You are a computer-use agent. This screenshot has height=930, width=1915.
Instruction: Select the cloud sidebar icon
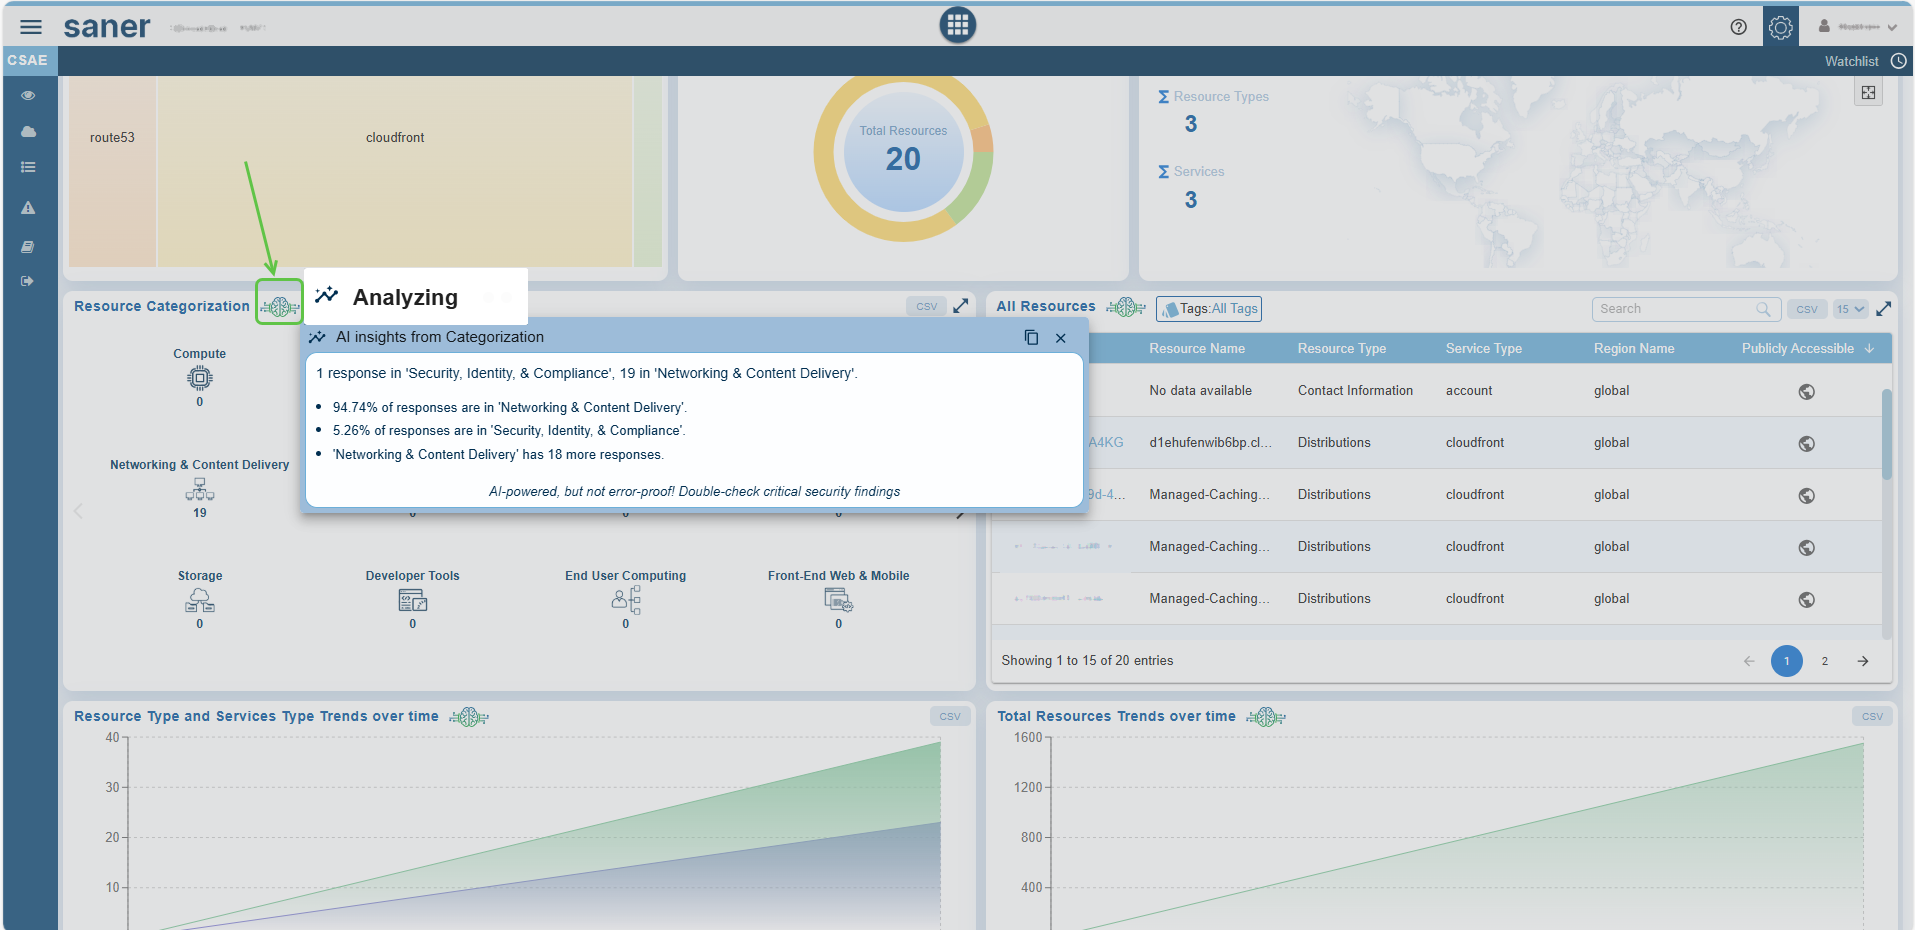[x=28, y=131]
